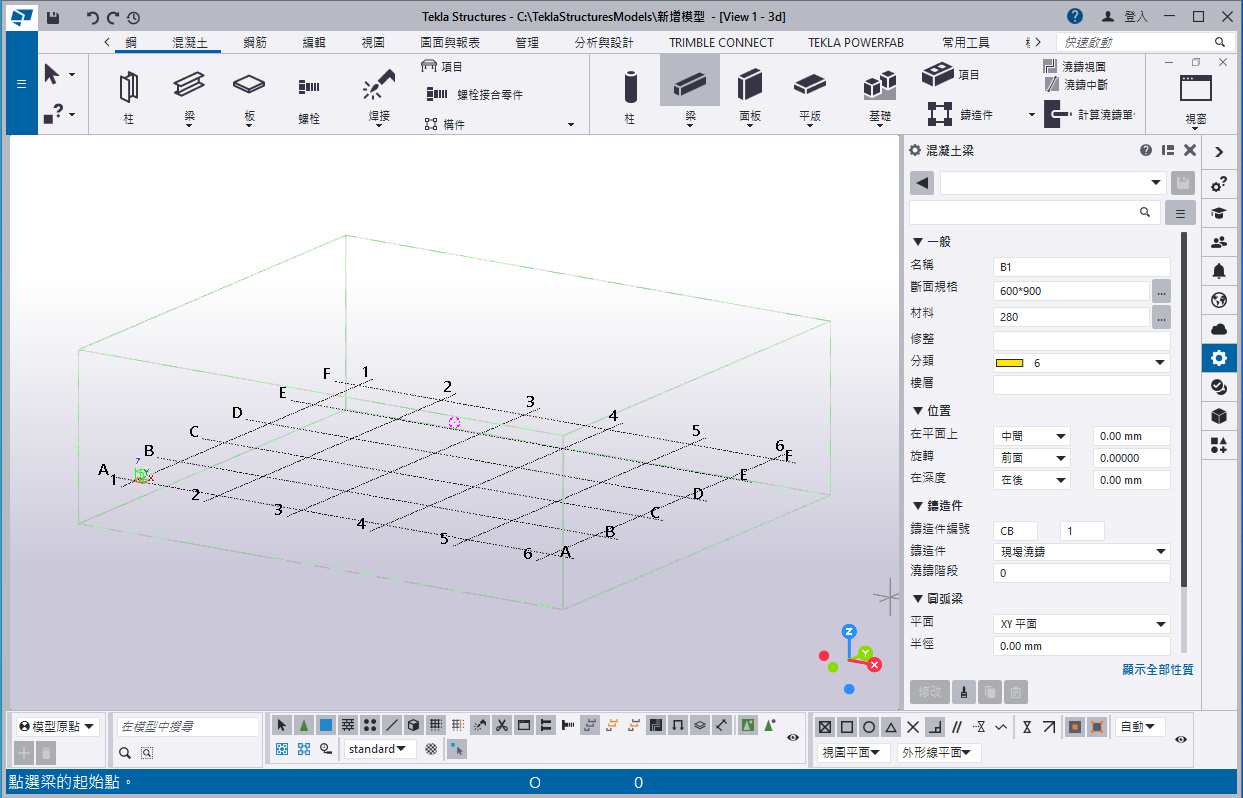Expand the 鑄造件 cast unit type dropdown

[1081, 551]
